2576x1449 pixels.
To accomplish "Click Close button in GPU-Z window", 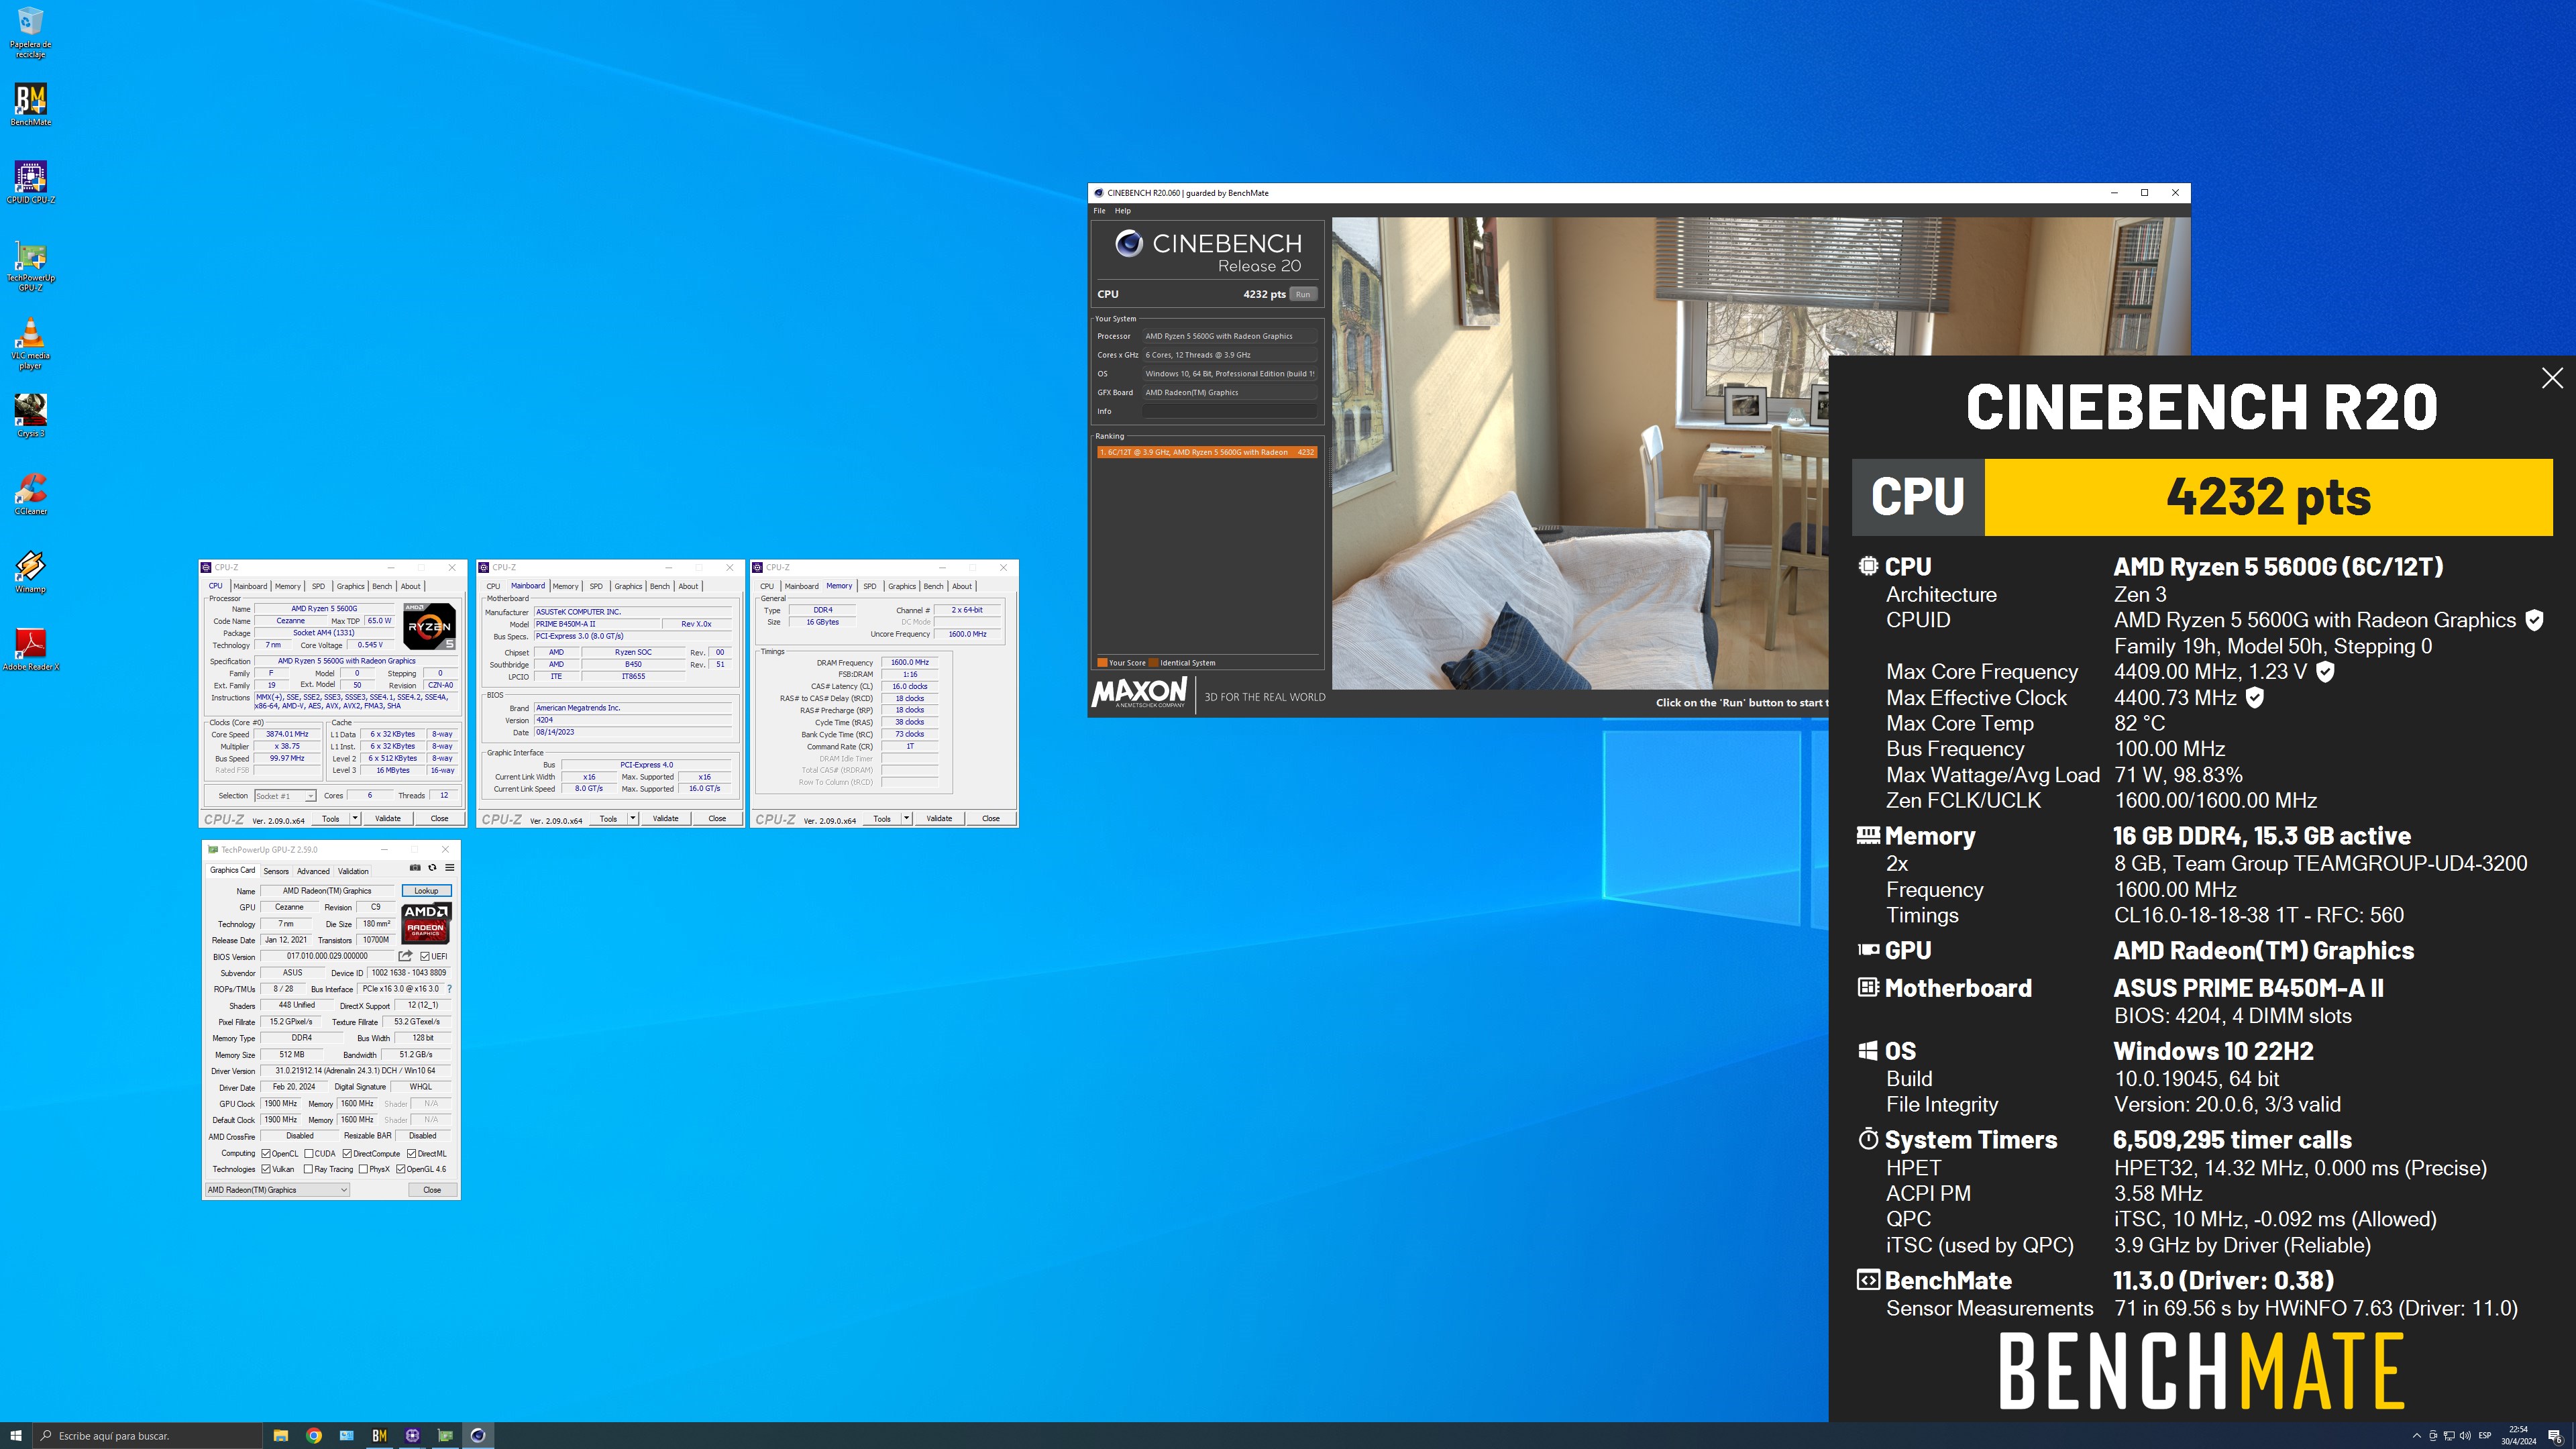I will (x=432, y=1190).
